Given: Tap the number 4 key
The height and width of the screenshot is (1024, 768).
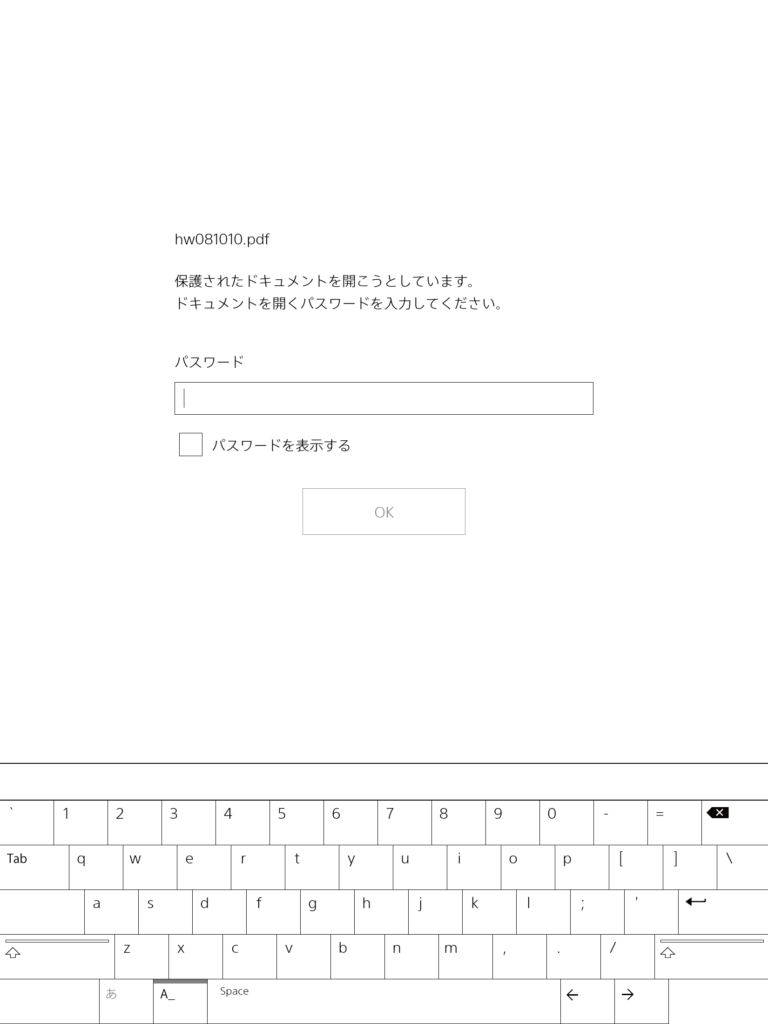Looking at the screenshot, I should coord(242,822).
